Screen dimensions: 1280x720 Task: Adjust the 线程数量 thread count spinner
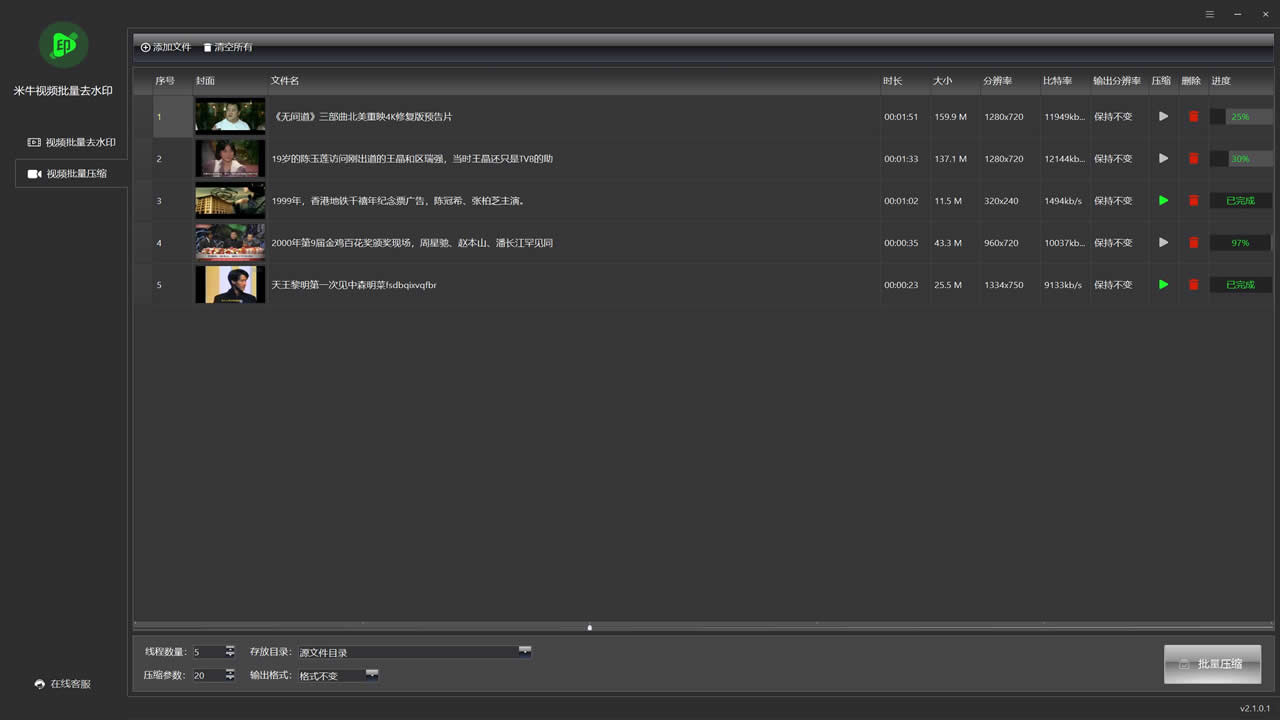click(230, 651)
